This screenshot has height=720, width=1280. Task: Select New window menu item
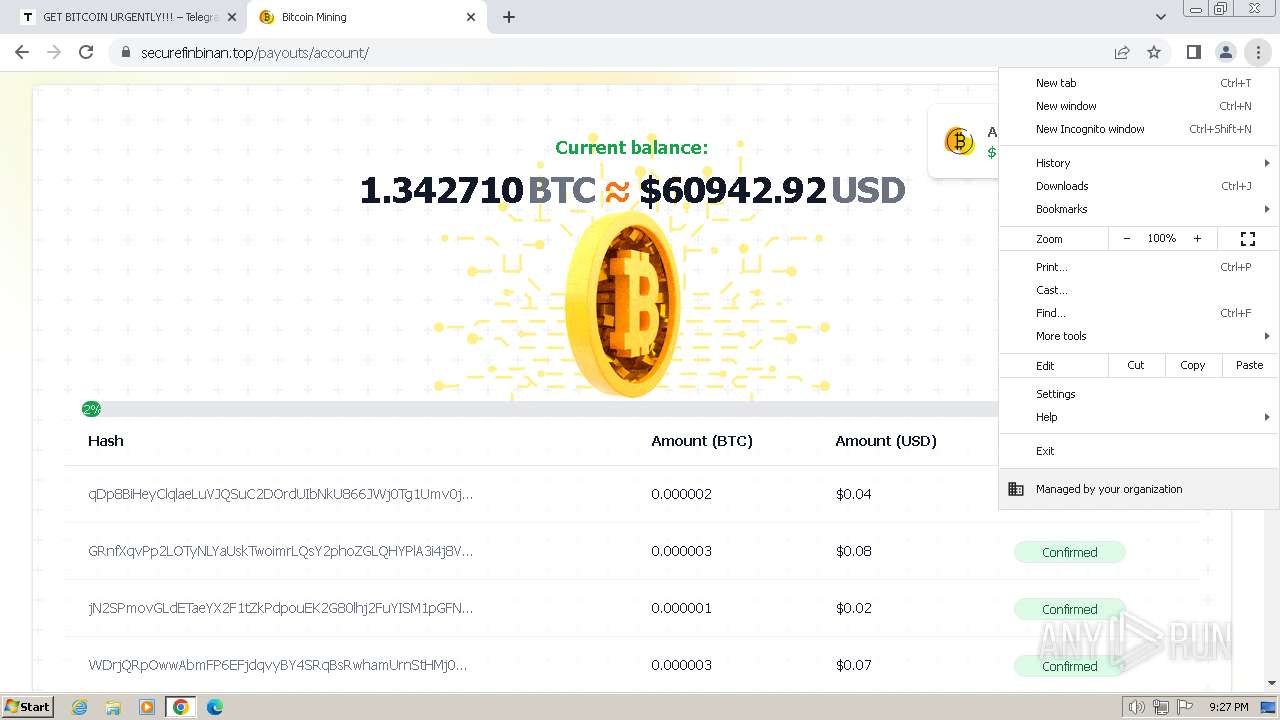click(x=1139, y=106)
